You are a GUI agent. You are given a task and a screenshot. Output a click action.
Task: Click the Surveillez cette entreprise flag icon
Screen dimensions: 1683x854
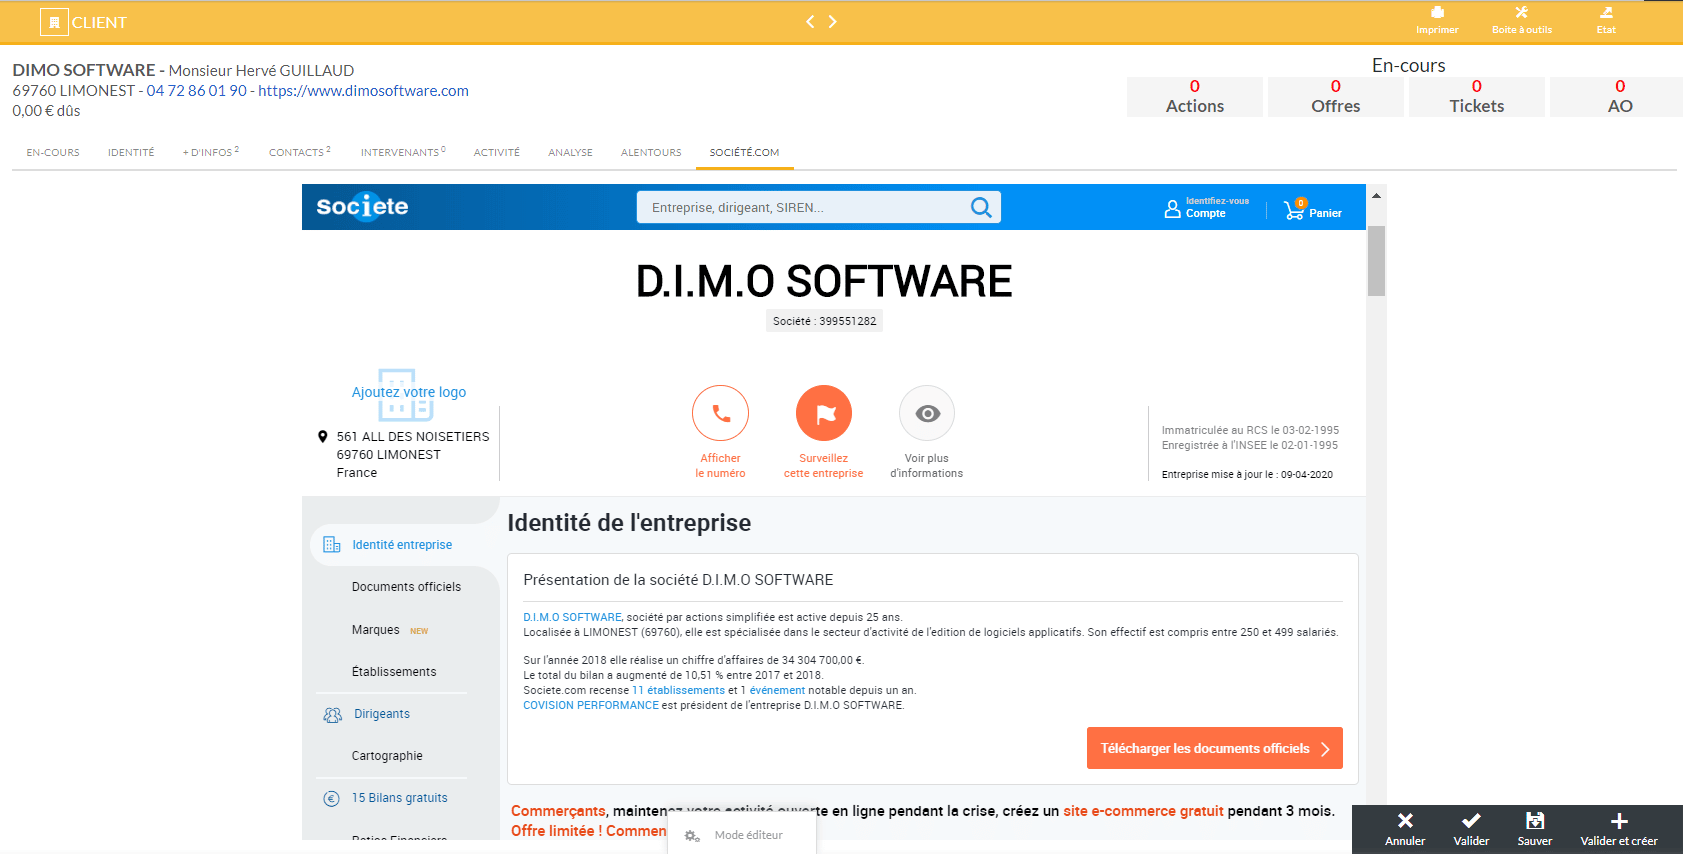click(x=823, y=413)
